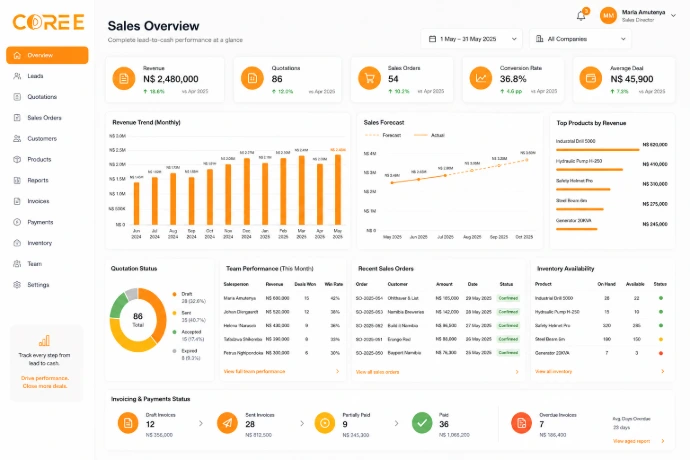Click the Invoices sidebar icon
Image resolution: width=690 pixels, height=460 pixels.
pyautogui.click(x=17, y=201)
